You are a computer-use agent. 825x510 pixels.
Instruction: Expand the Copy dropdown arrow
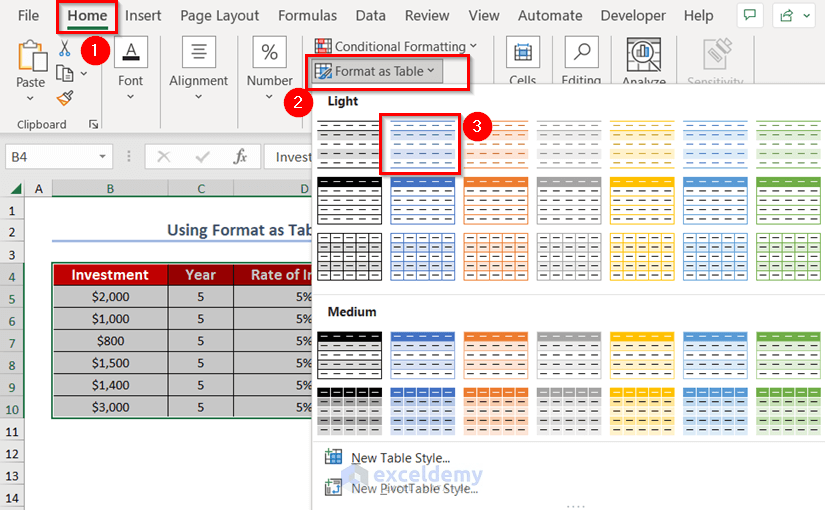(84, 74)
